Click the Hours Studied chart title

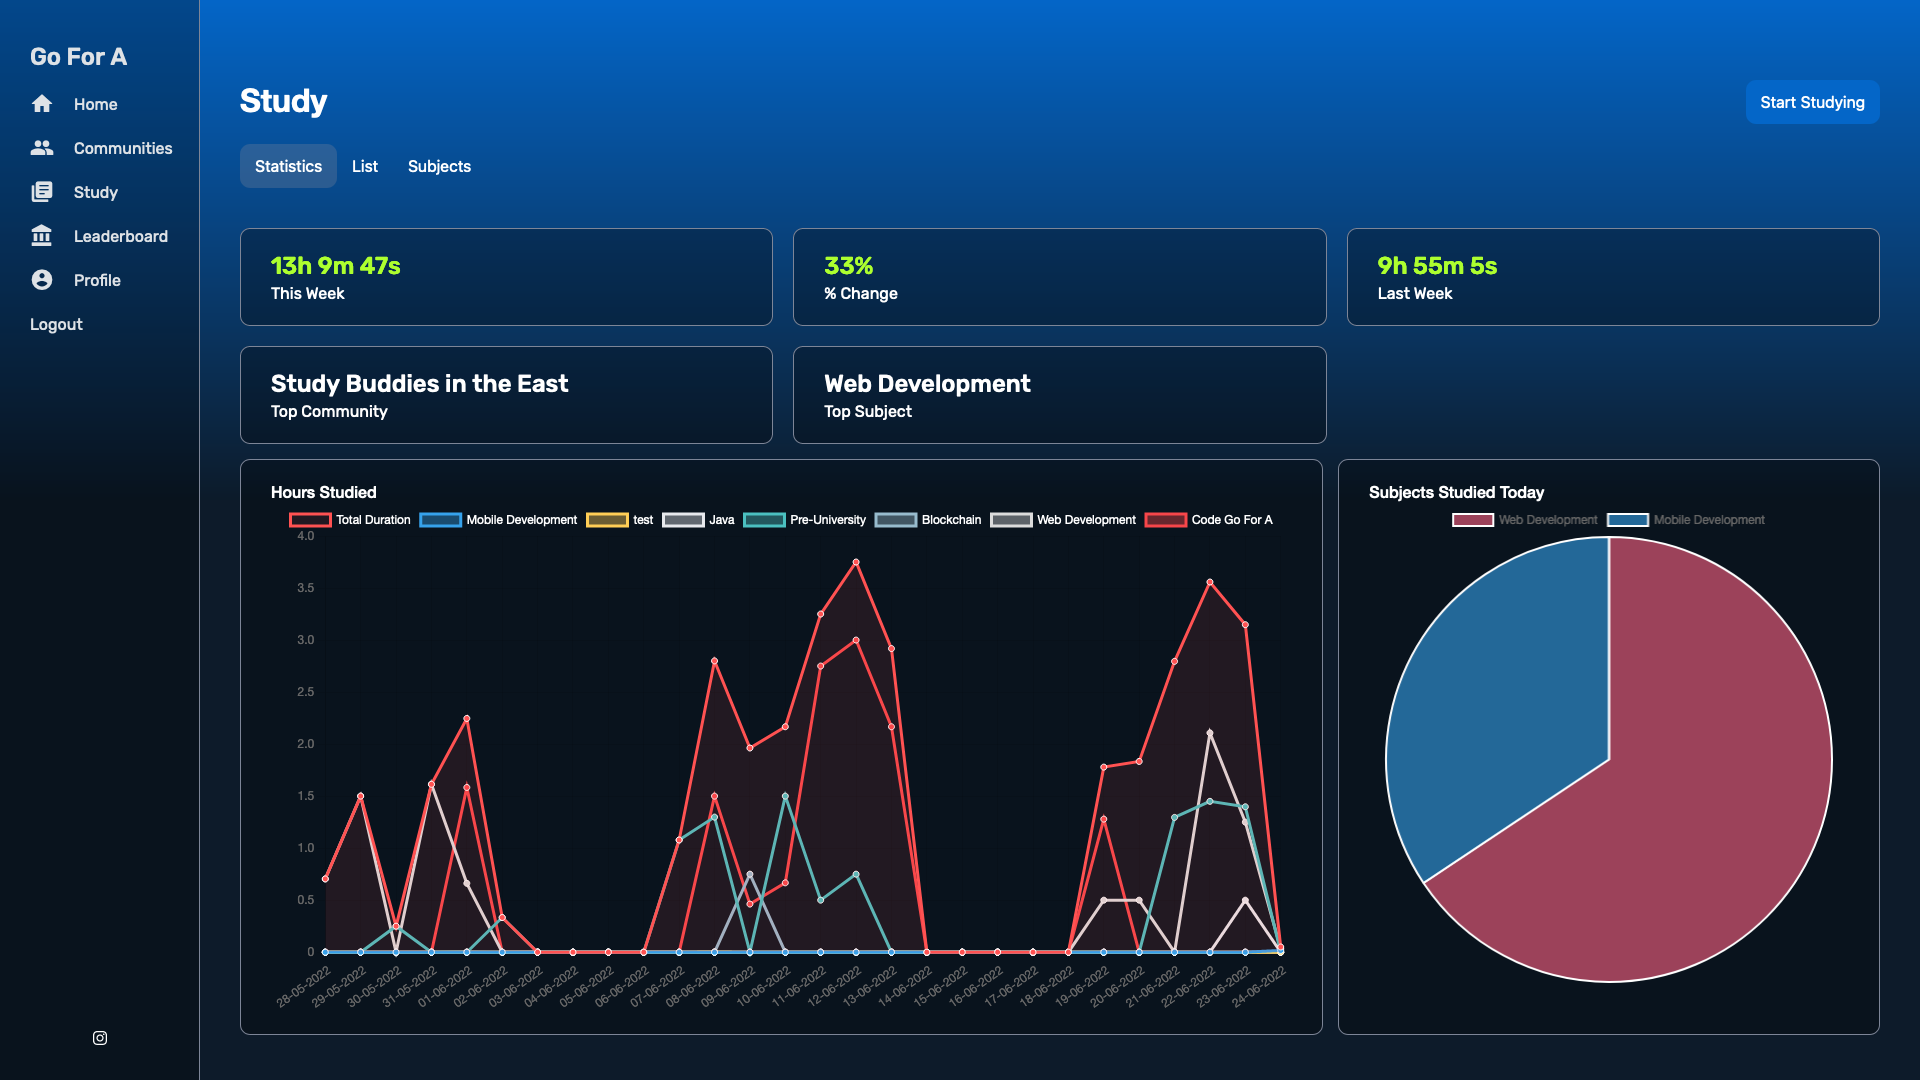pyautogui.click(x=323, y=492)
